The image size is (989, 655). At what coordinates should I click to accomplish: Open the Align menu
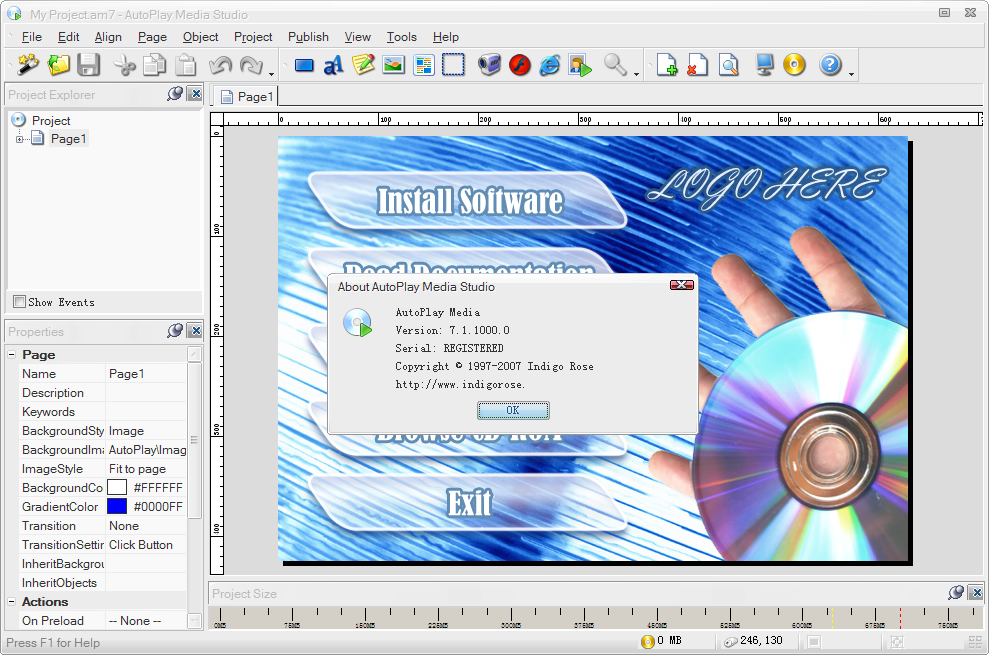click(108, 37)
